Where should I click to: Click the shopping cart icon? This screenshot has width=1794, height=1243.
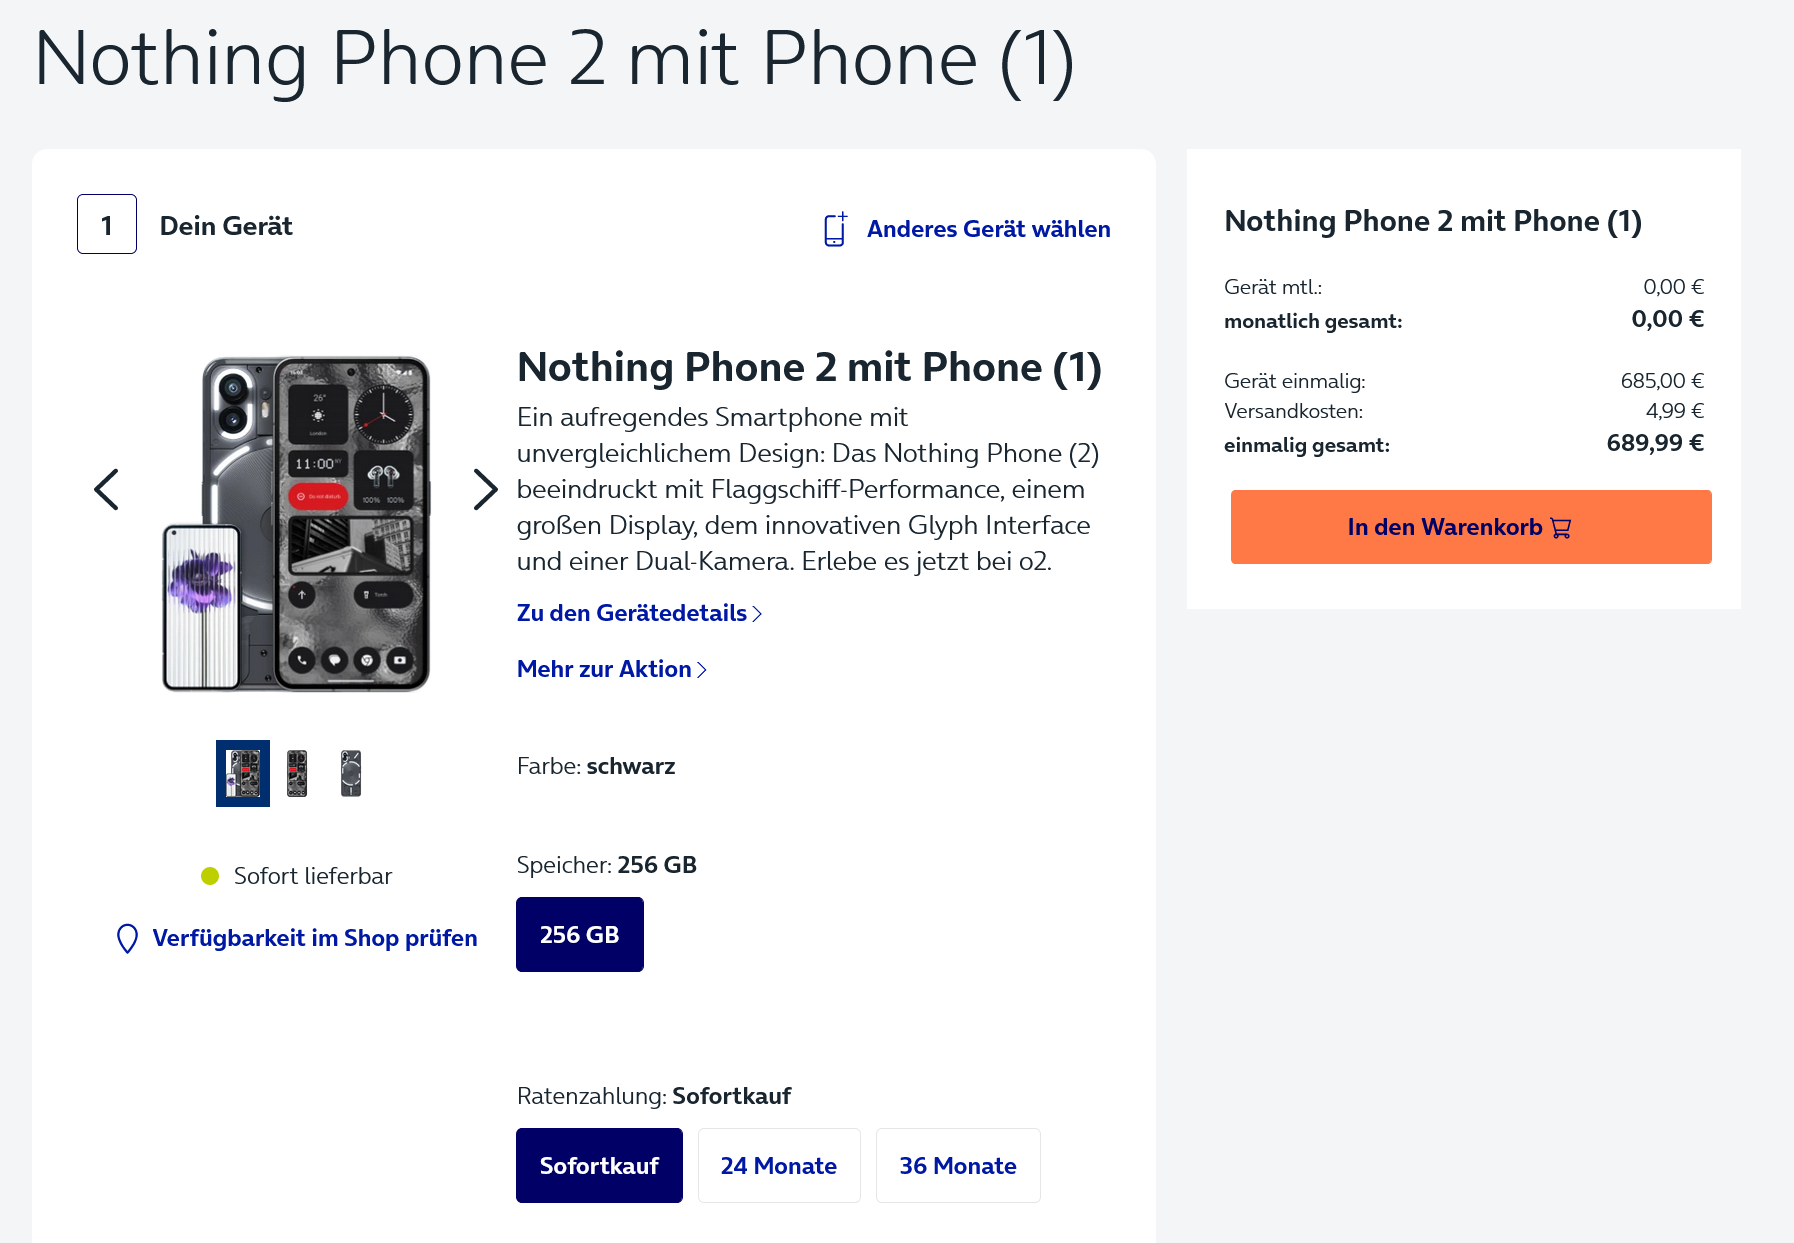[x=1561, y=528]
